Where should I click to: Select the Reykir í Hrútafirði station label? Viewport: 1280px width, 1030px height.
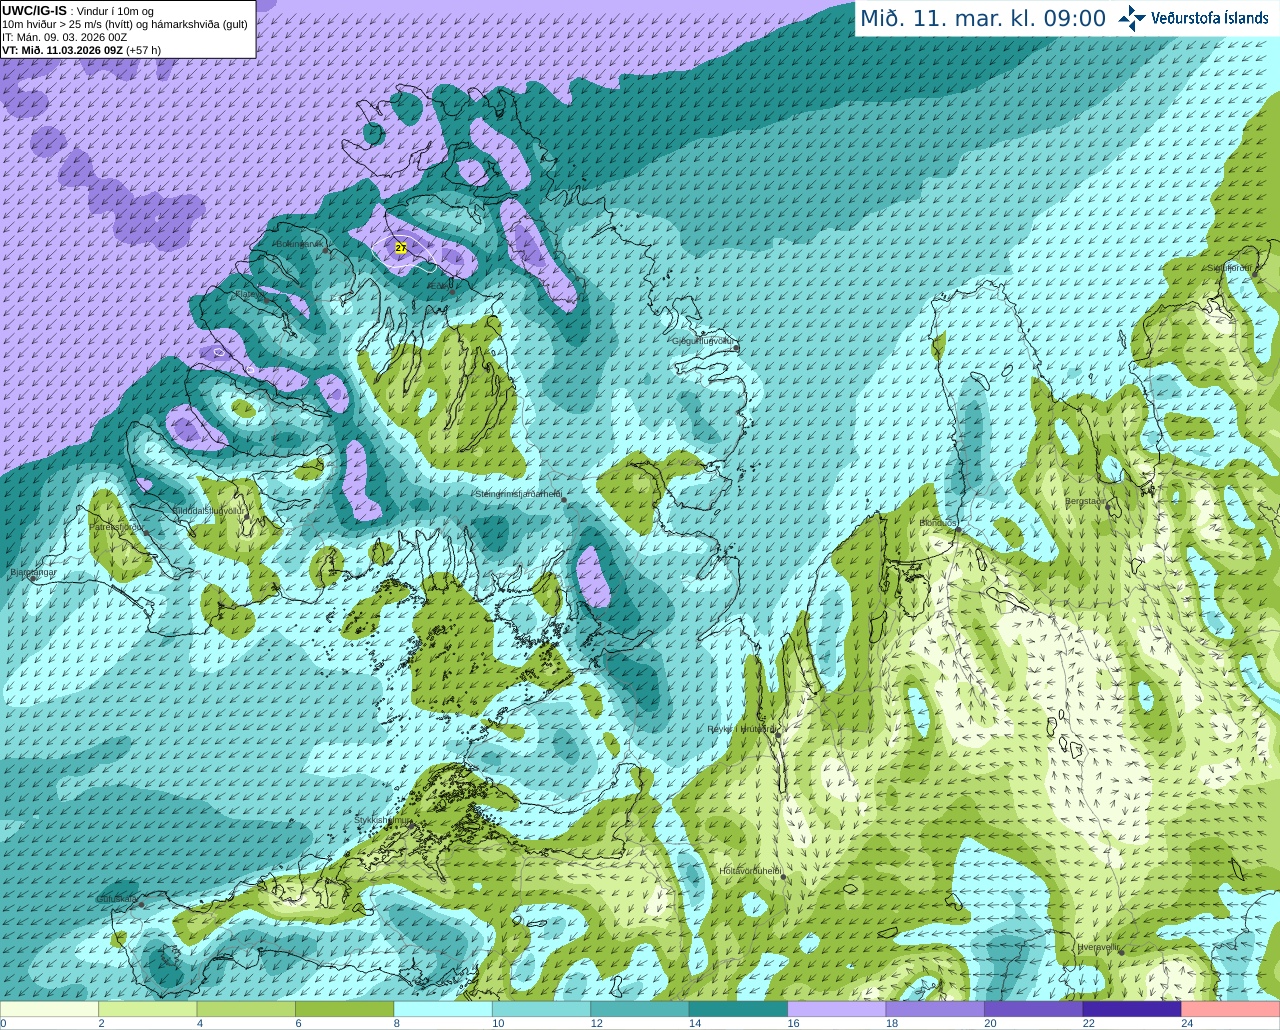[741, 729]
